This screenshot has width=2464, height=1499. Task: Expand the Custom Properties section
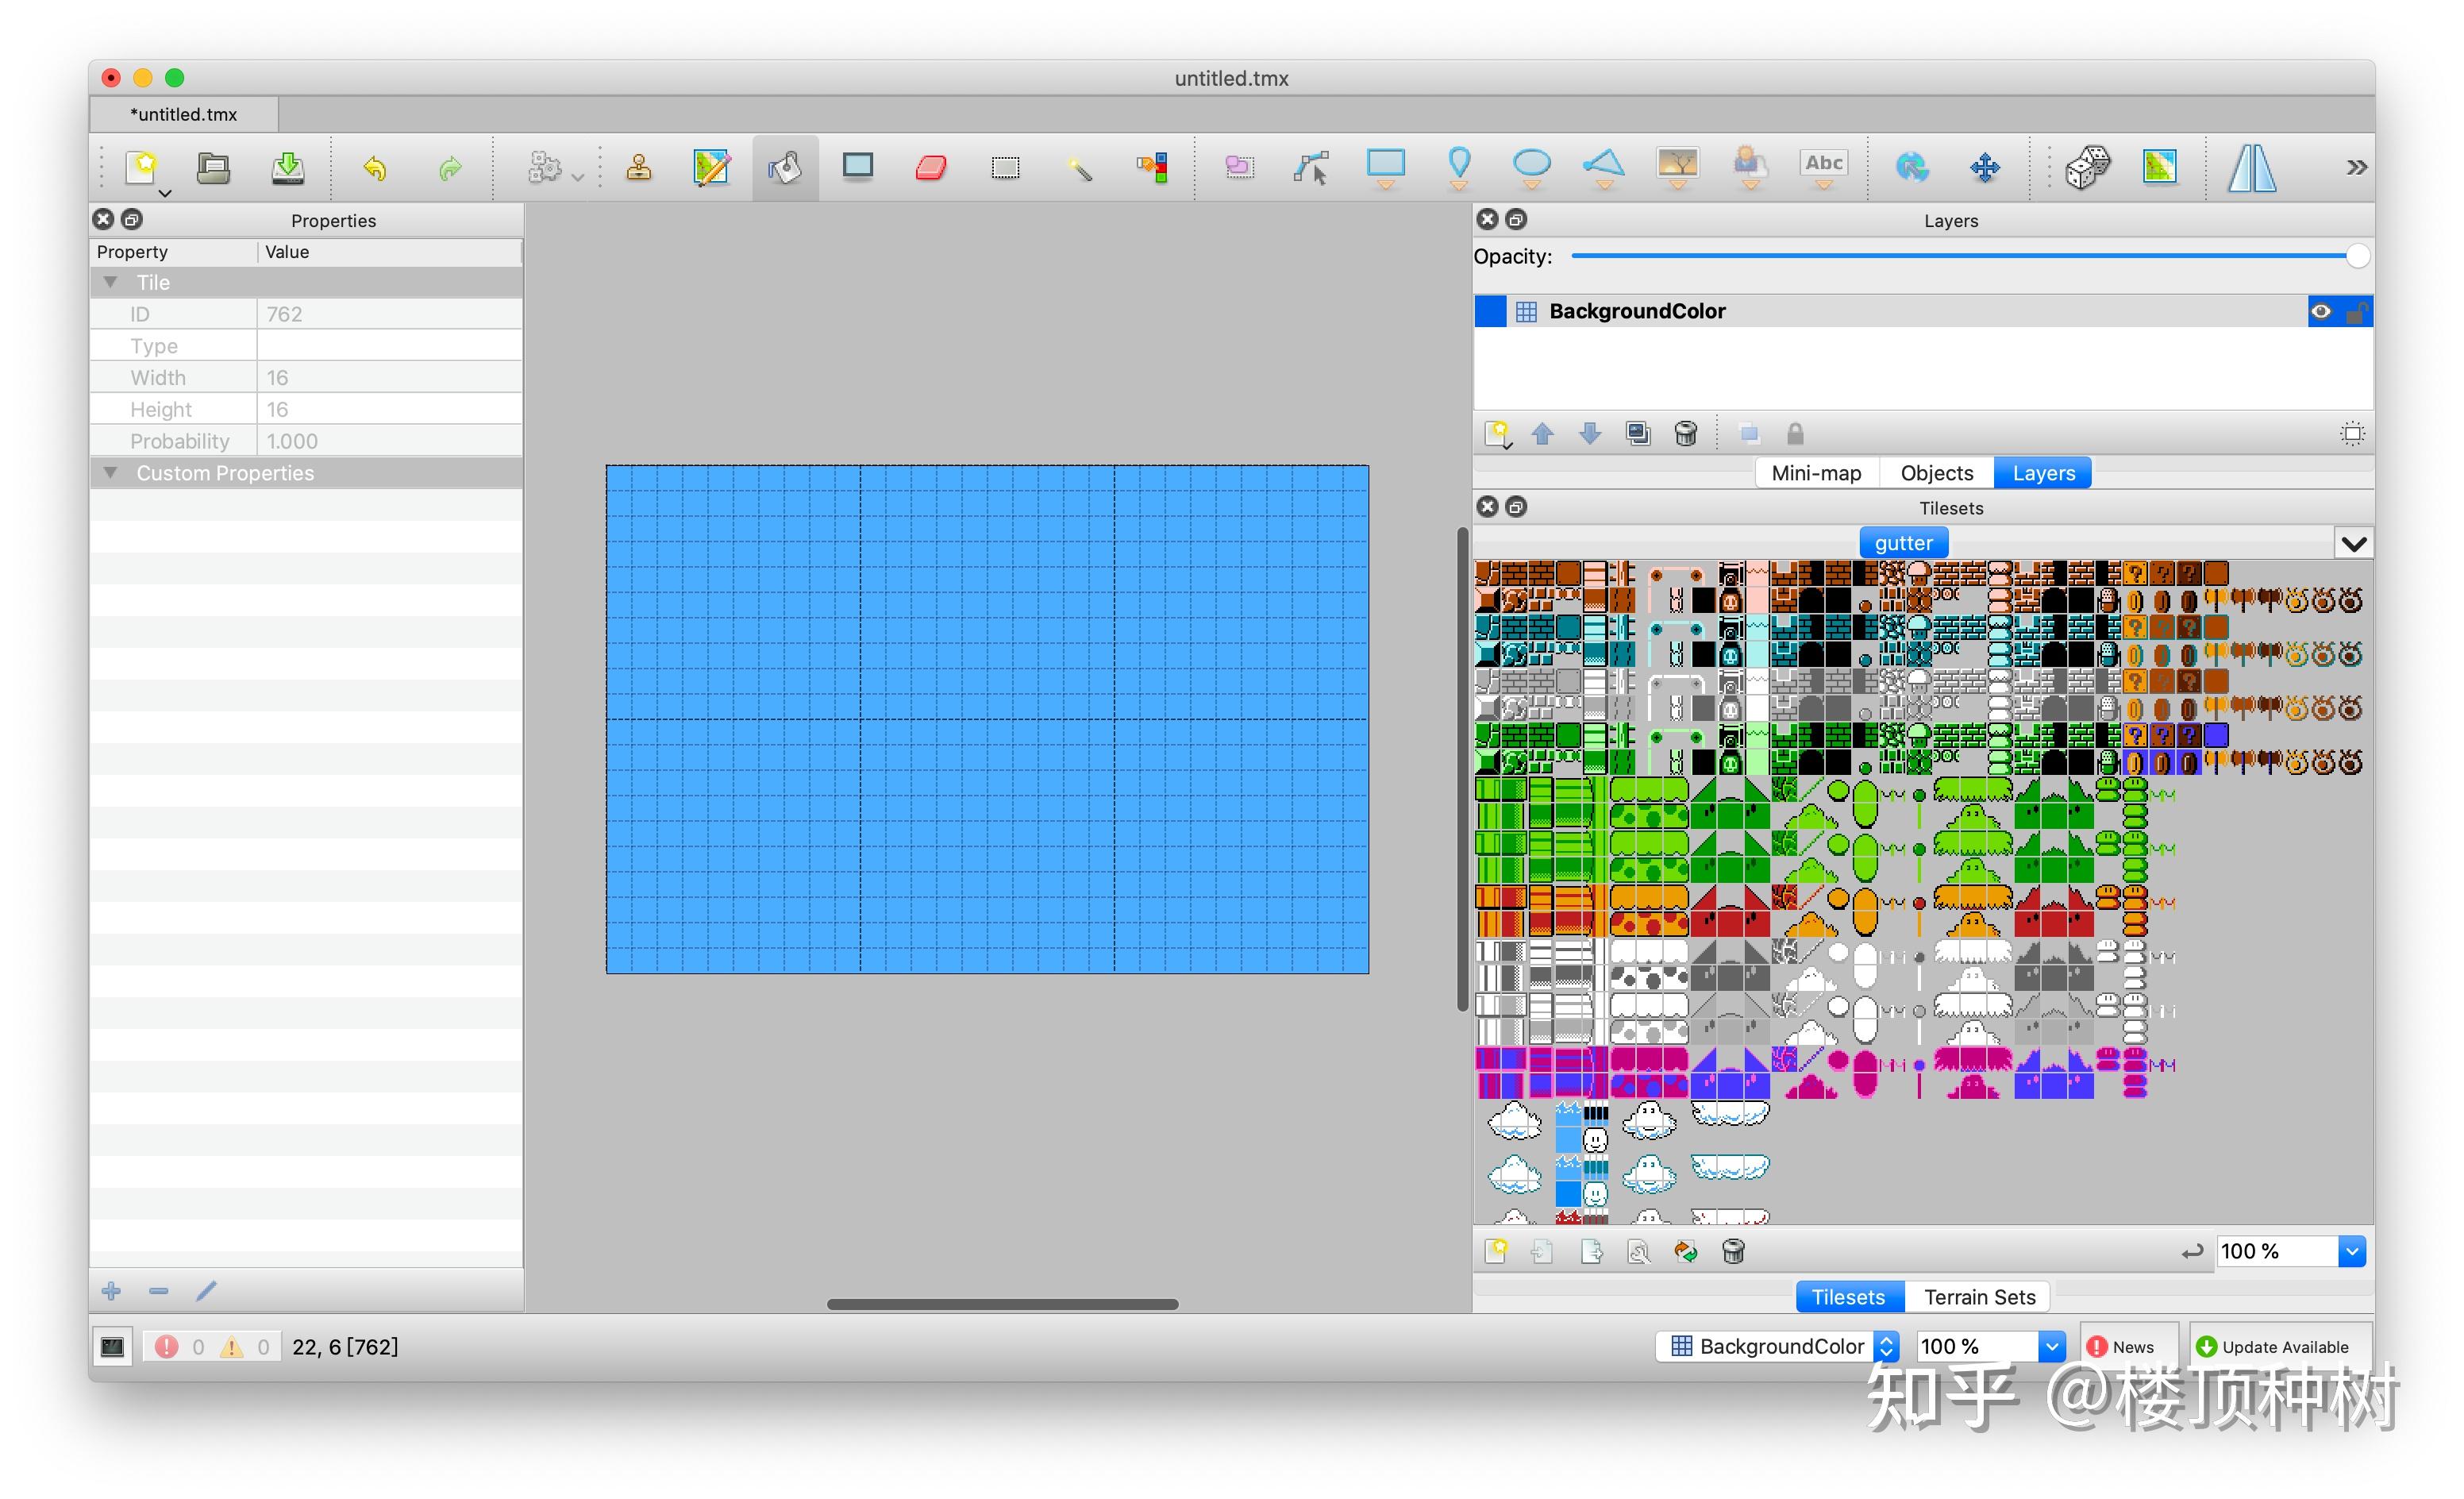(x=111, y=472)
